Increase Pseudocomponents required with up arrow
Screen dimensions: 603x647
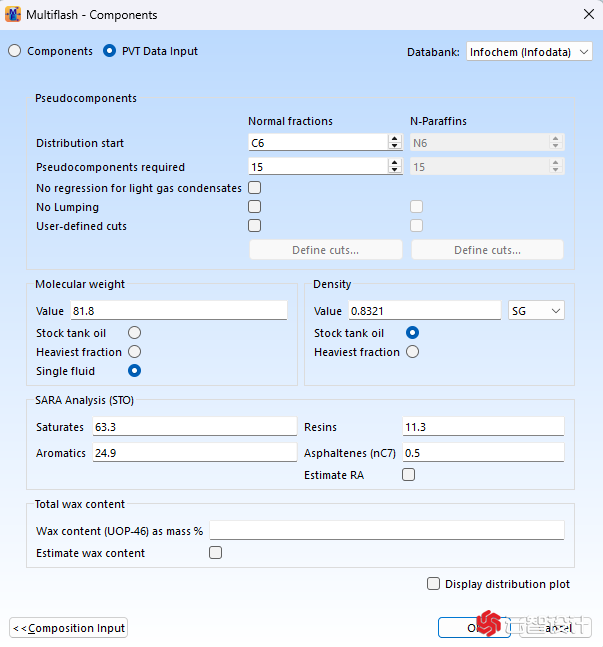pos(395,163)
